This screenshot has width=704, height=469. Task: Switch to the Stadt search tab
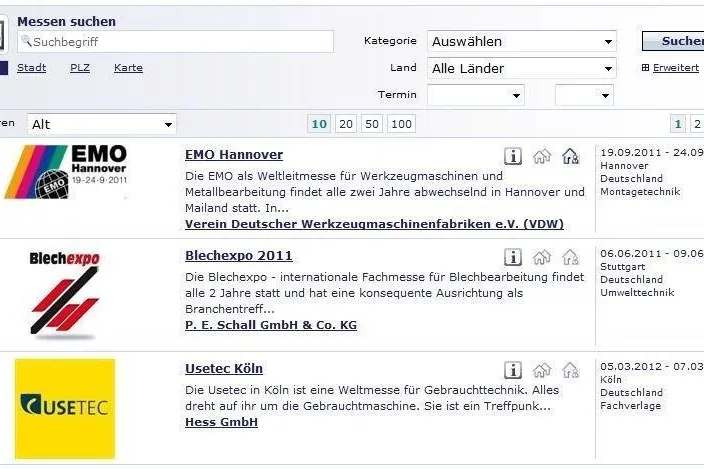(31, 68)
